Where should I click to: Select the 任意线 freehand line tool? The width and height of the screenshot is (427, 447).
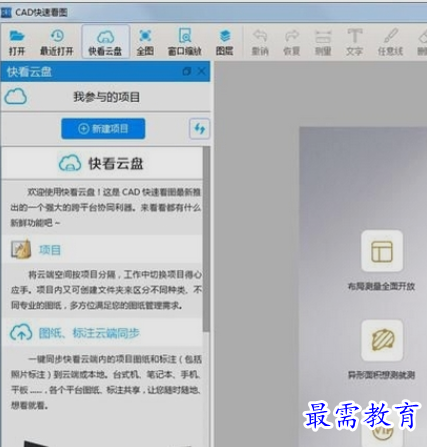pyautogui.click(x=390, y=42)
